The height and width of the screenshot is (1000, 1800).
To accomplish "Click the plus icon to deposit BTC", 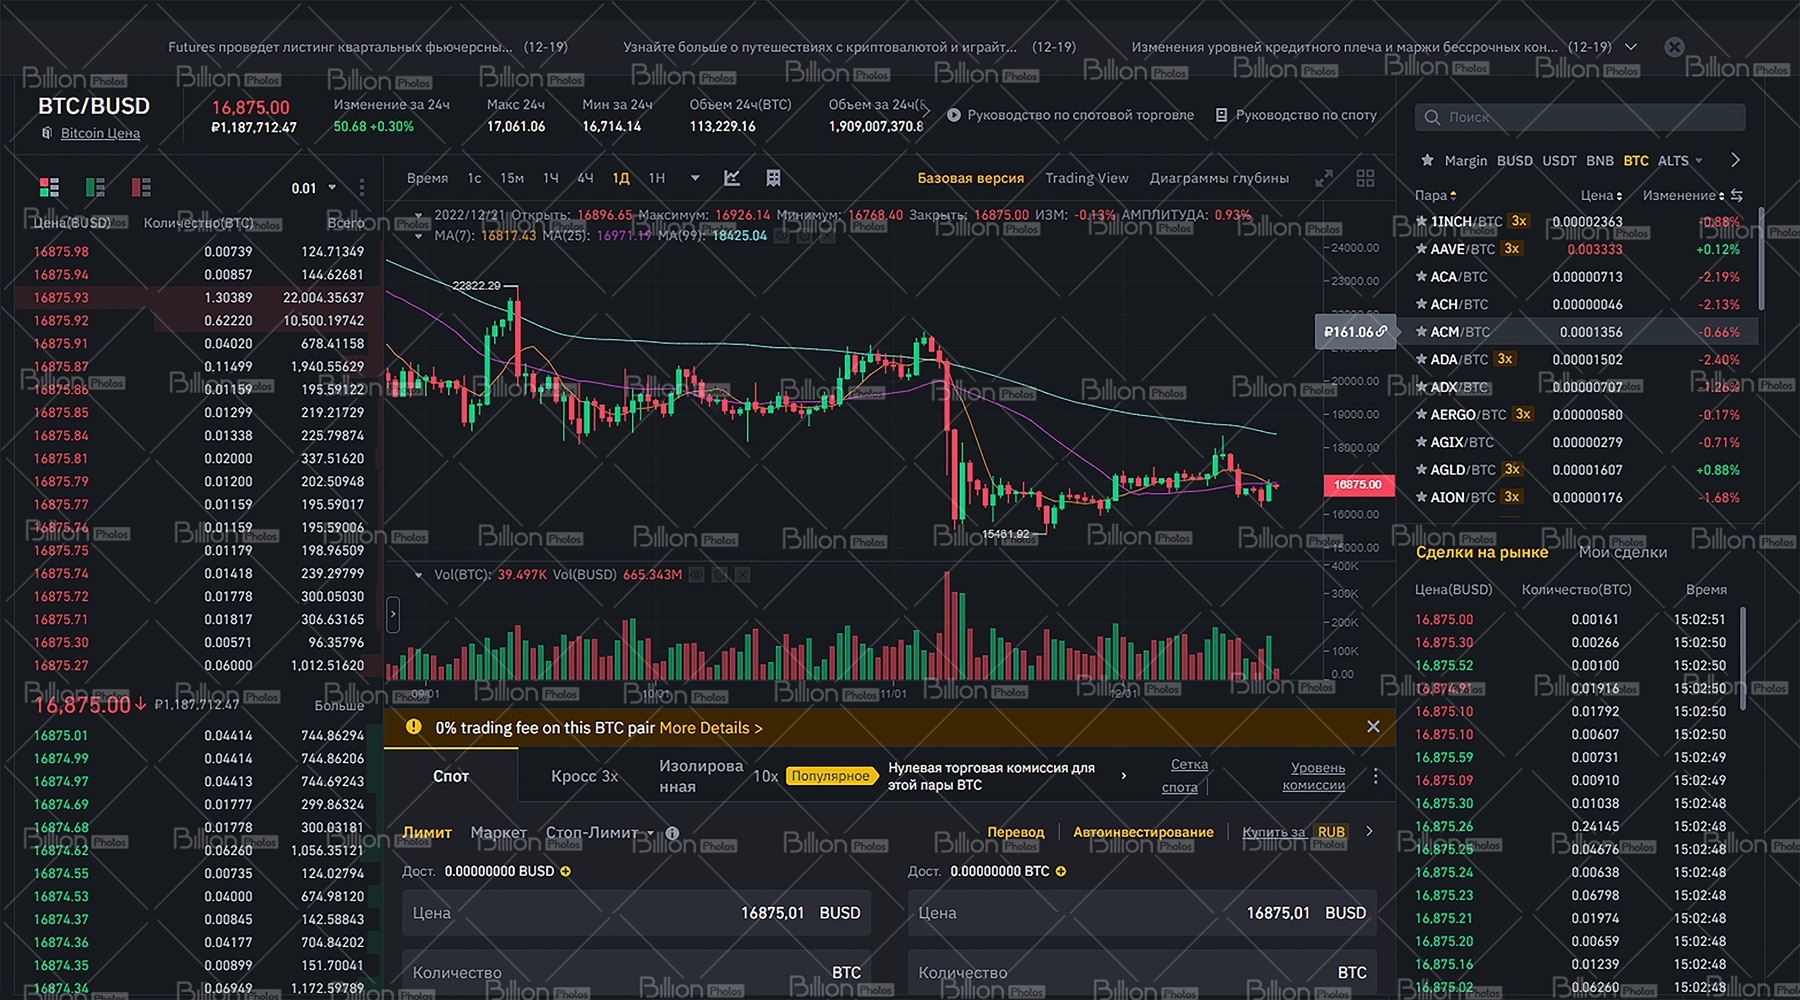I will point(1061,871).
